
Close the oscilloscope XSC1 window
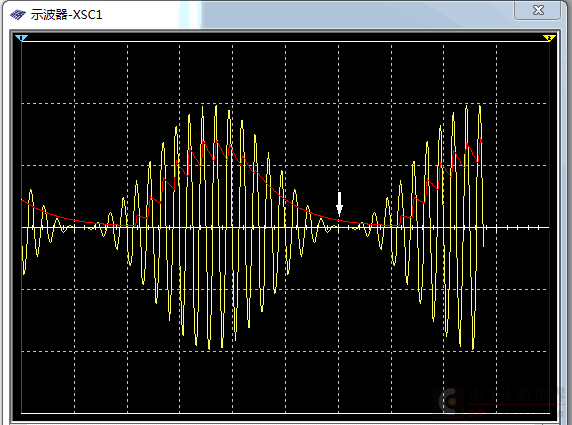click(x=538, y=10)
